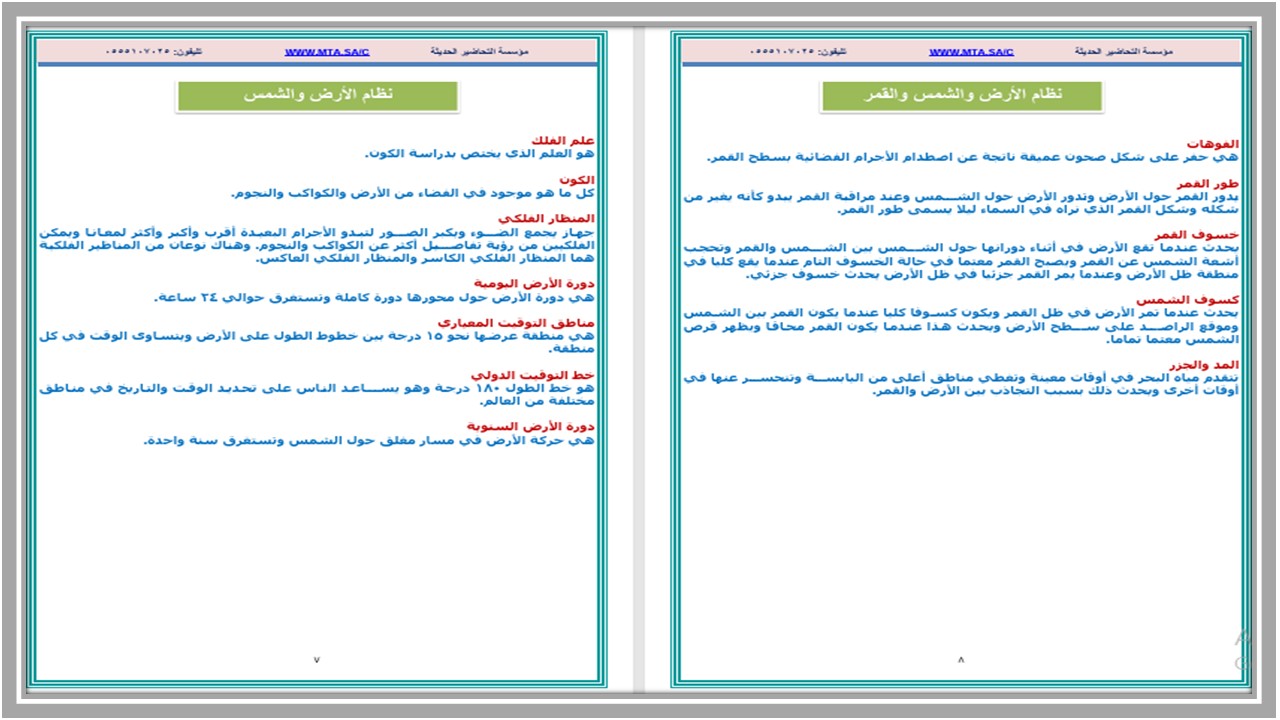Select the banner نظام الأرض والشمس والقمر

click(961, 96)
